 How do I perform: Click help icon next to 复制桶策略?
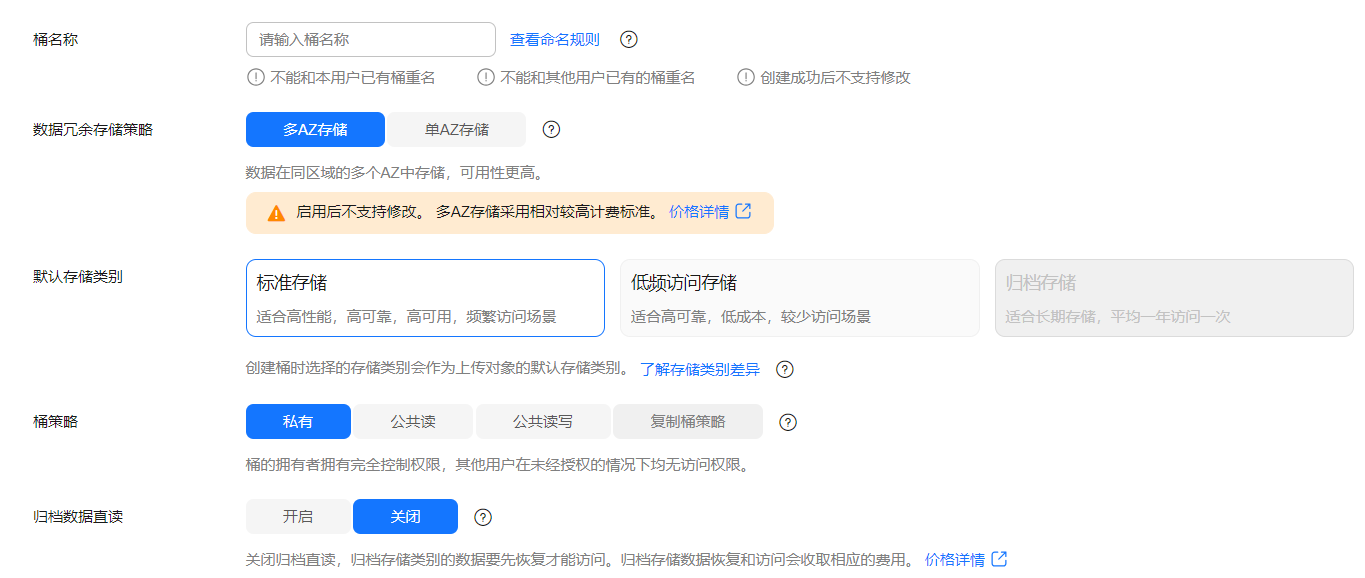788,422
